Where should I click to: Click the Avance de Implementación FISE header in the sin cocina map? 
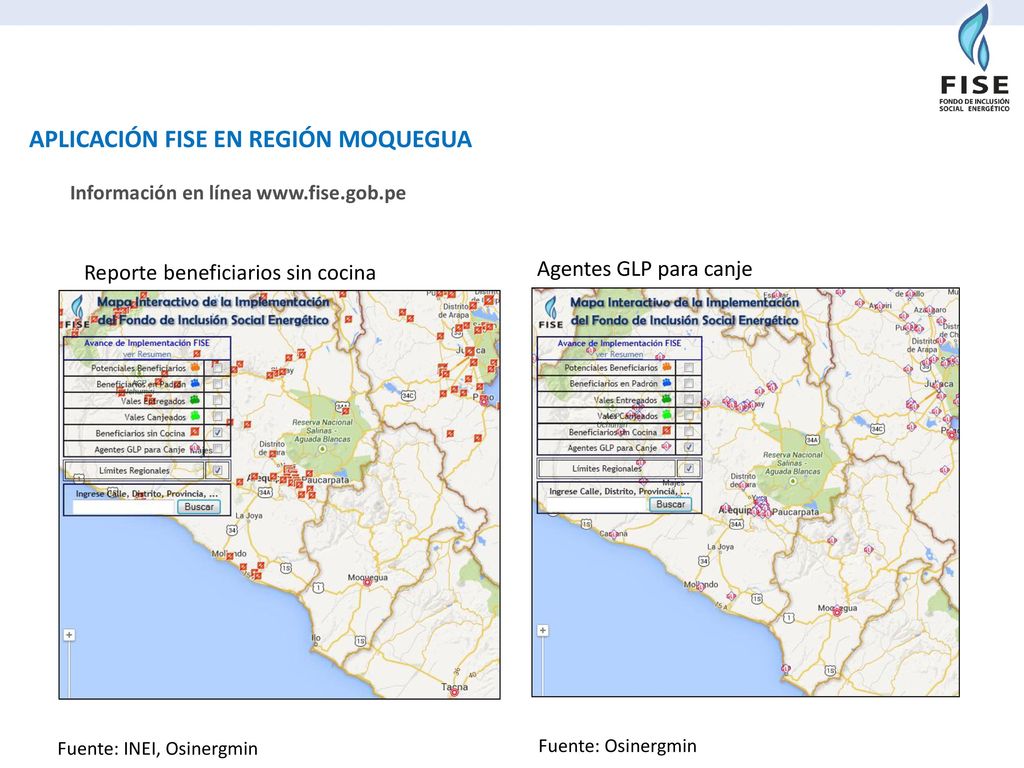point(147,343)
